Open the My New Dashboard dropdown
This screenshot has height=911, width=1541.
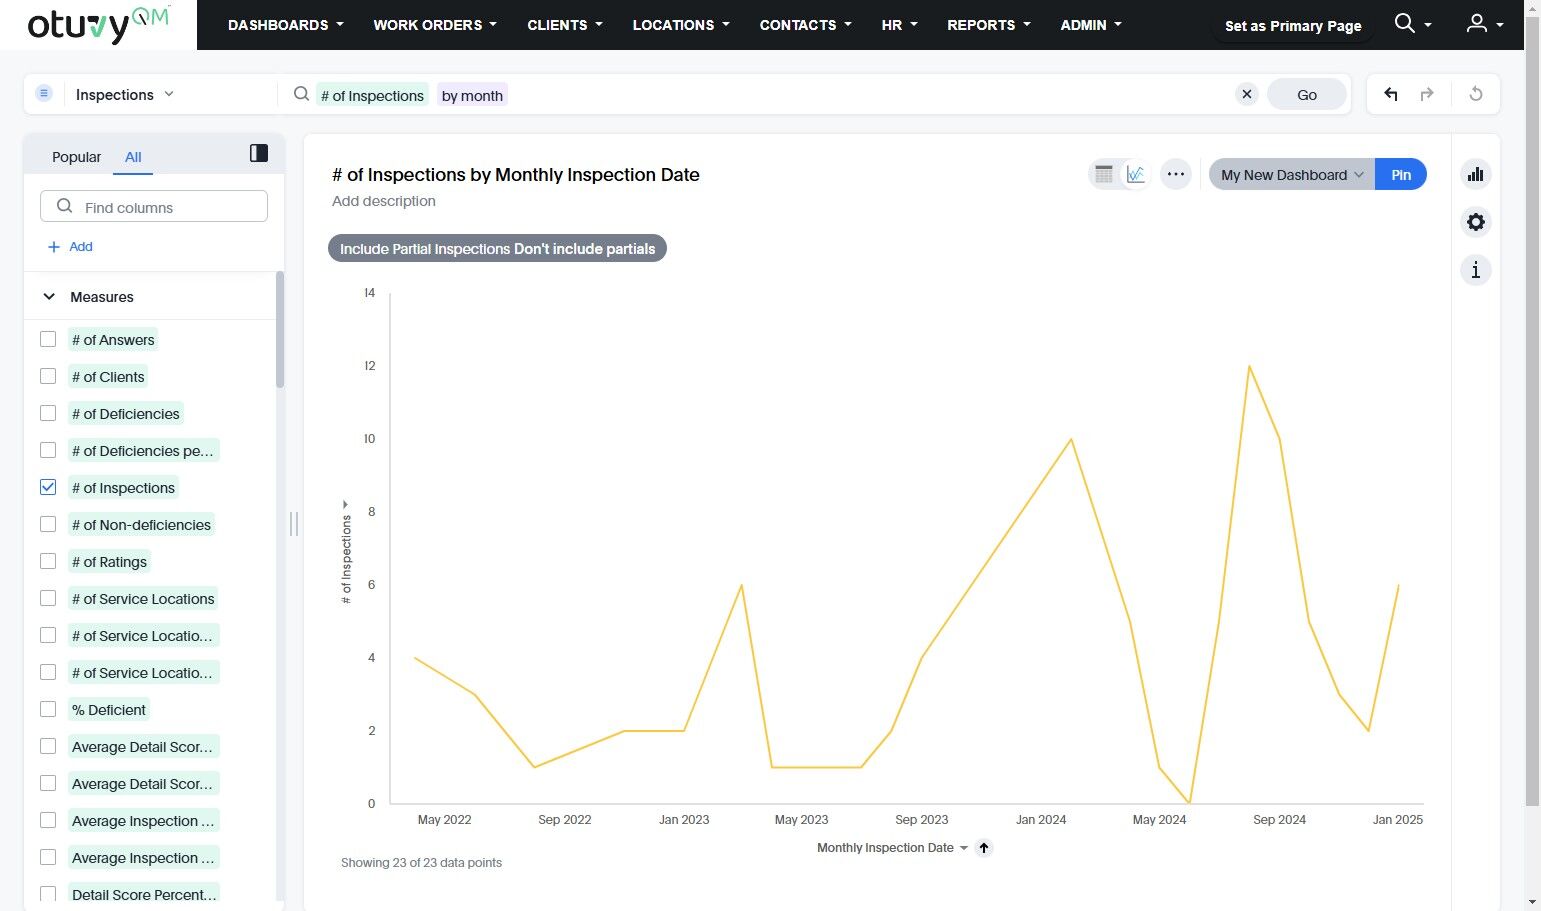pyautogui.click(x=1291, y=175)
